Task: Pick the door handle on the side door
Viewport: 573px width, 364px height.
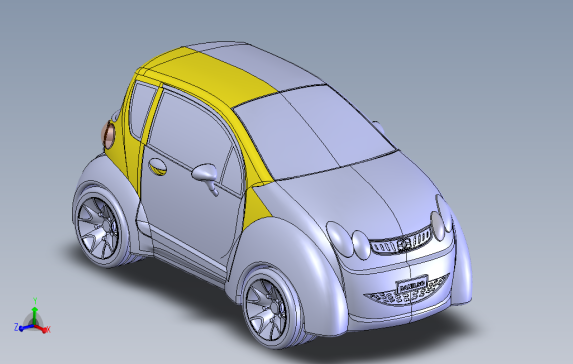Action: [x=158, y=167]
